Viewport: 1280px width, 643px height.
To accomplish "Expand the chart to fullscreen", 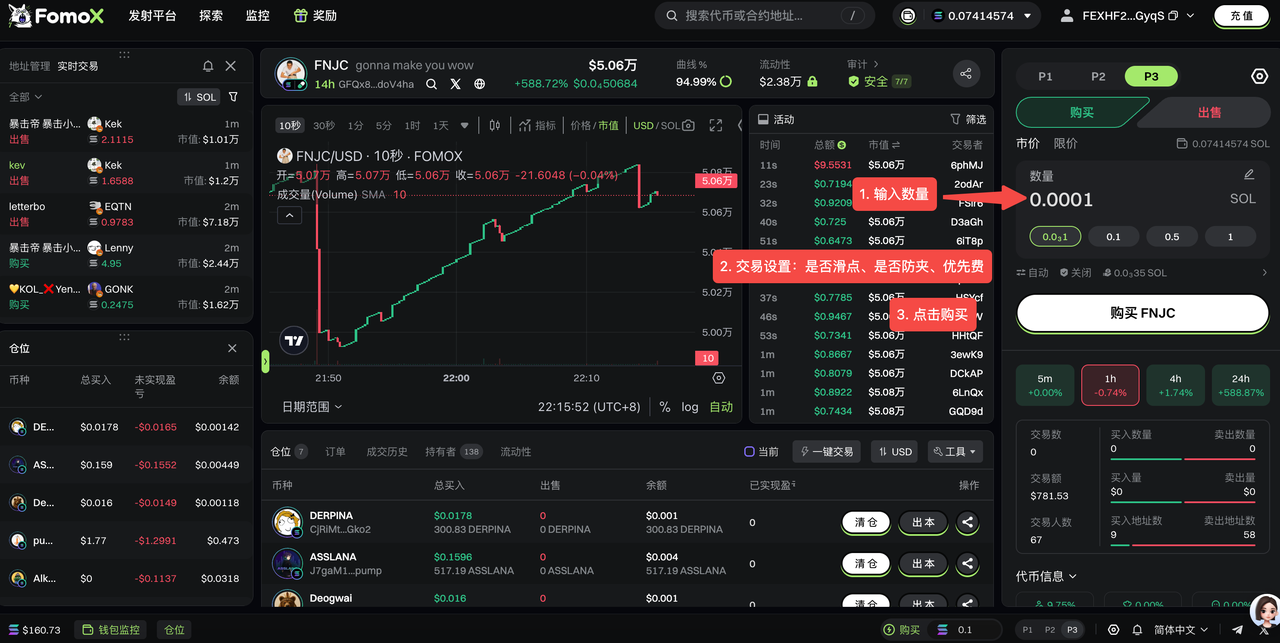I will 716,125.
